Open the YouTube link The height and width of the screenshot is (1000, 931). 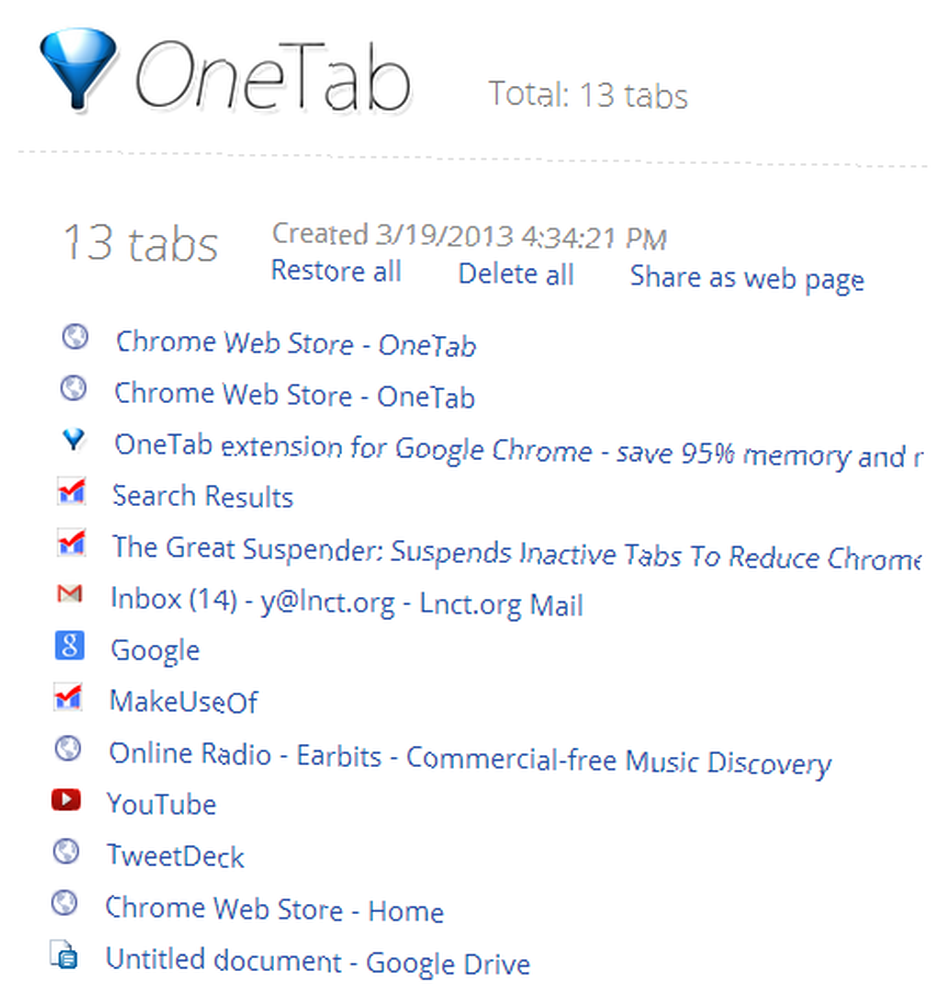pyautogui.click(x=161, y=804)
